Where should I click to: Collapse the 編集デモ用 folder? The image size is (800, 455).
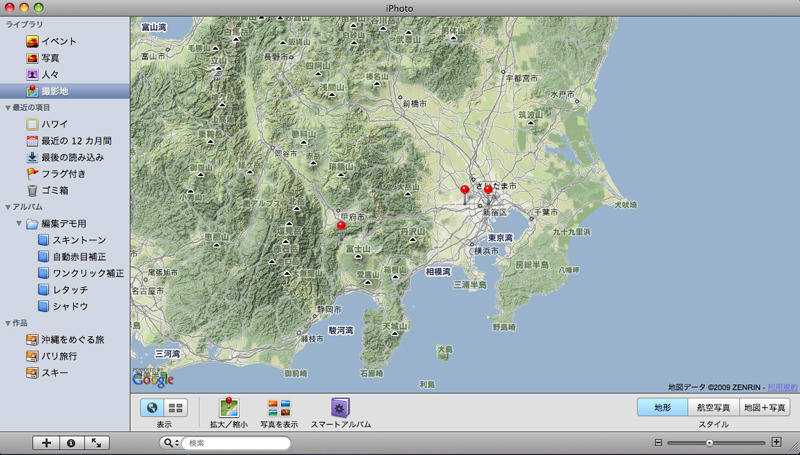[x=19, y=223]
